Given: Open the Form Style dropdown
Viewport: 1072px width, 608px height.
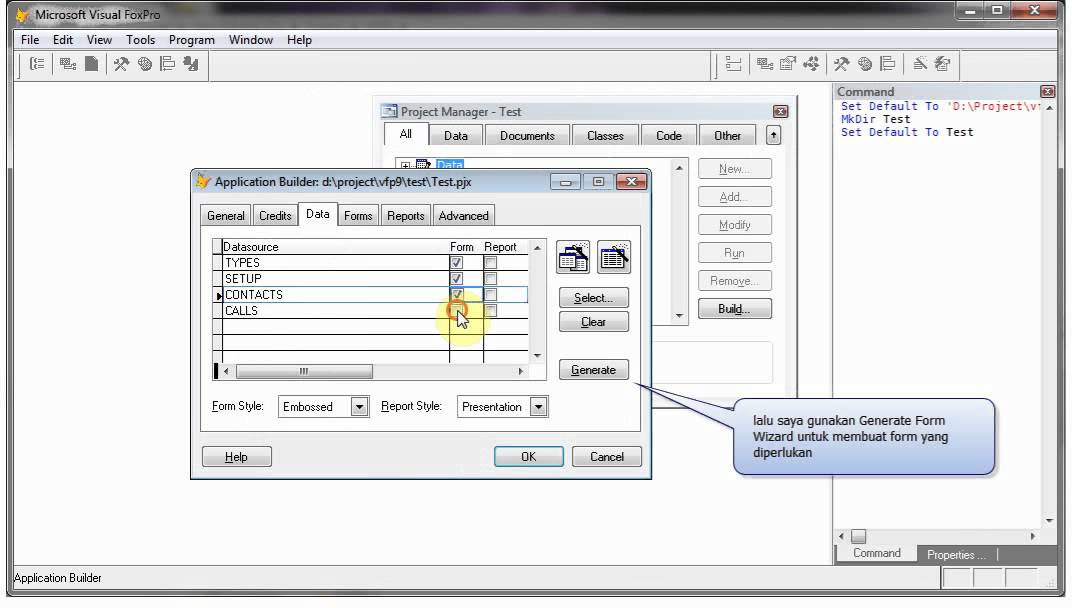Looking at the screenshot, I should coord(360,407).
